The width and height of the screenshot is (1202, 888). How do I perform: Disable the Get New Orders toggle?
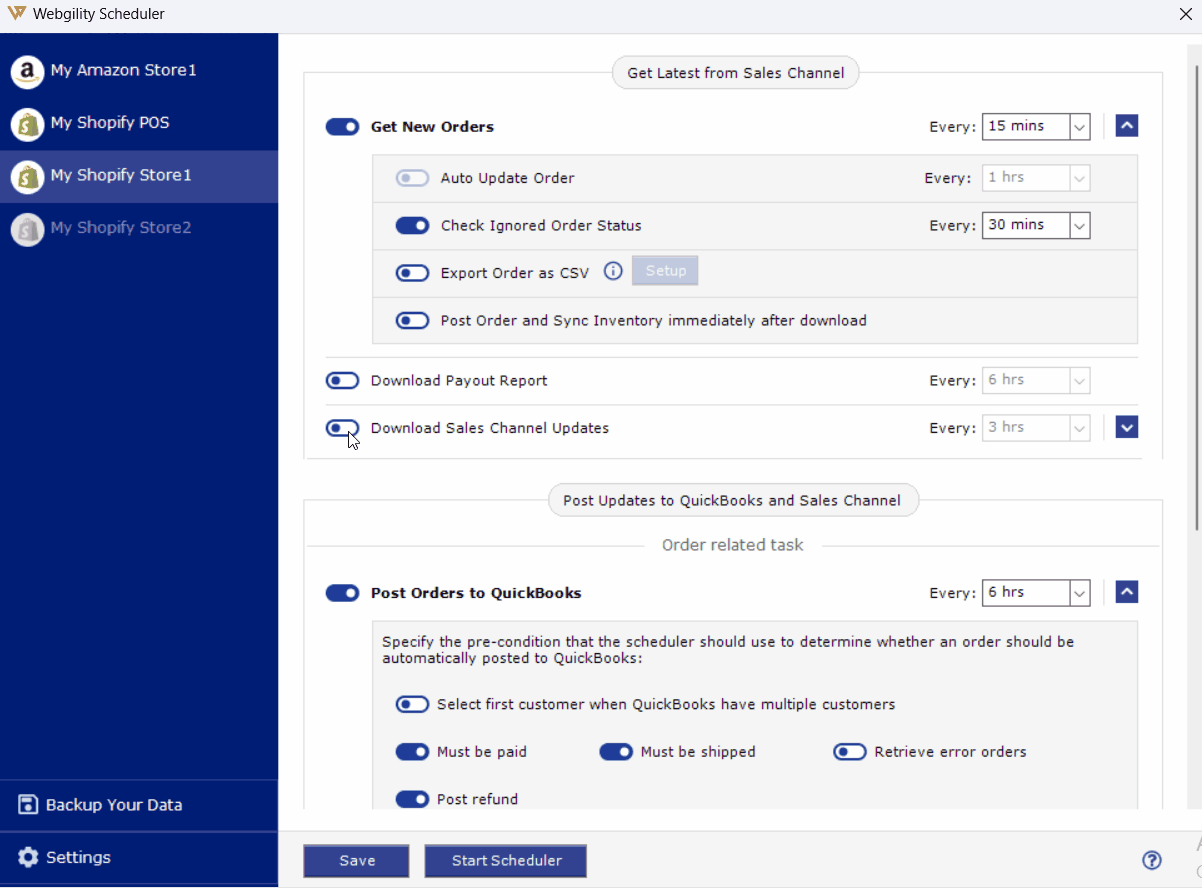coord(342,127)
